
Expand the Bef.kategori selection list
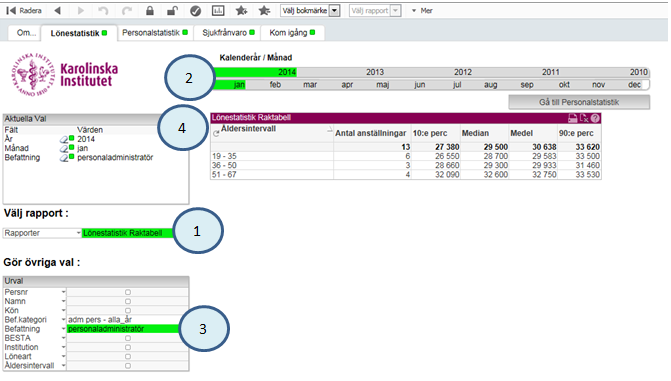pos(63,320)
